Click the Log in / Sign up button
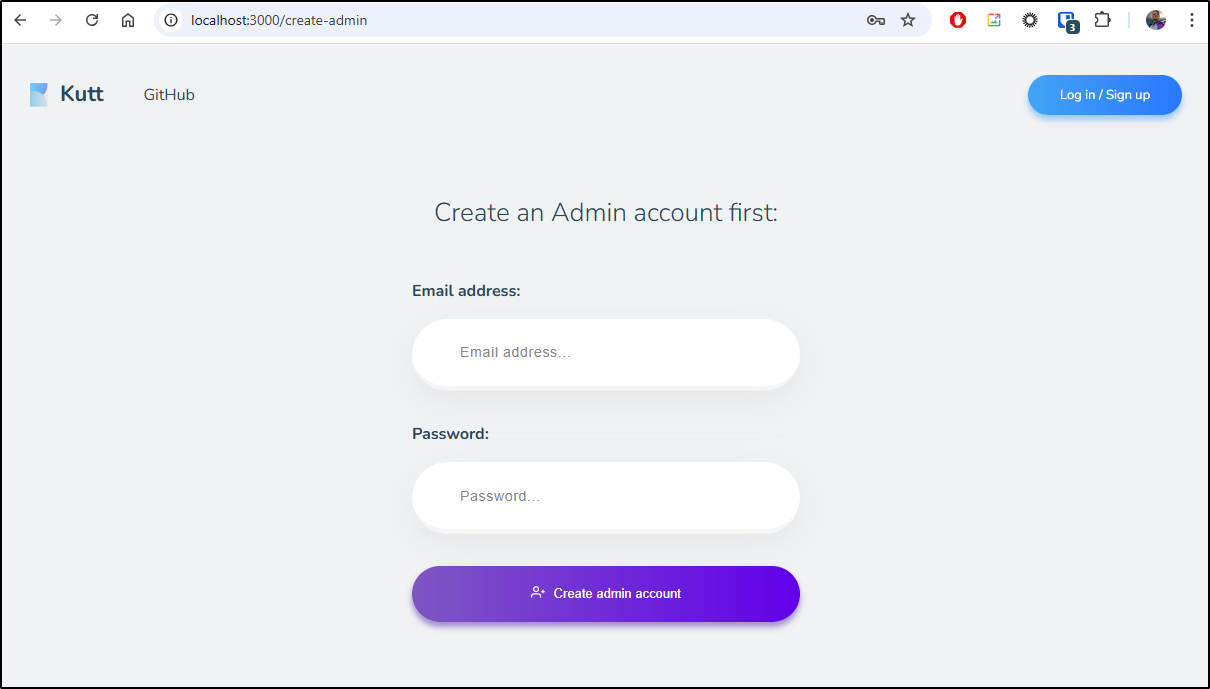 pos(1105,95)
